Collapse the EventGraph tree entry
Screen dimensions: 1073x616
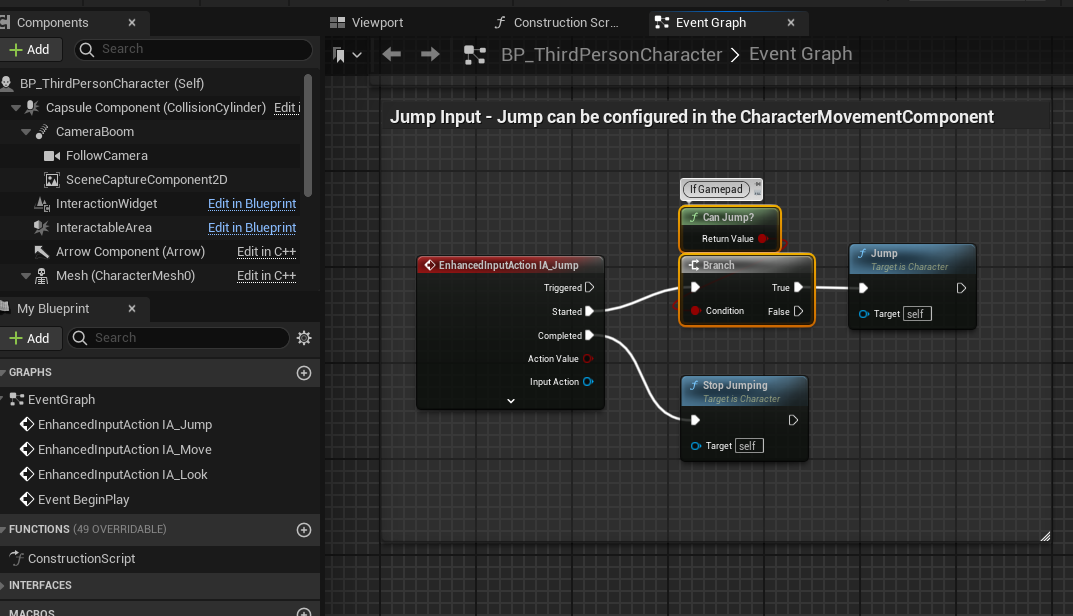(4, 400)
